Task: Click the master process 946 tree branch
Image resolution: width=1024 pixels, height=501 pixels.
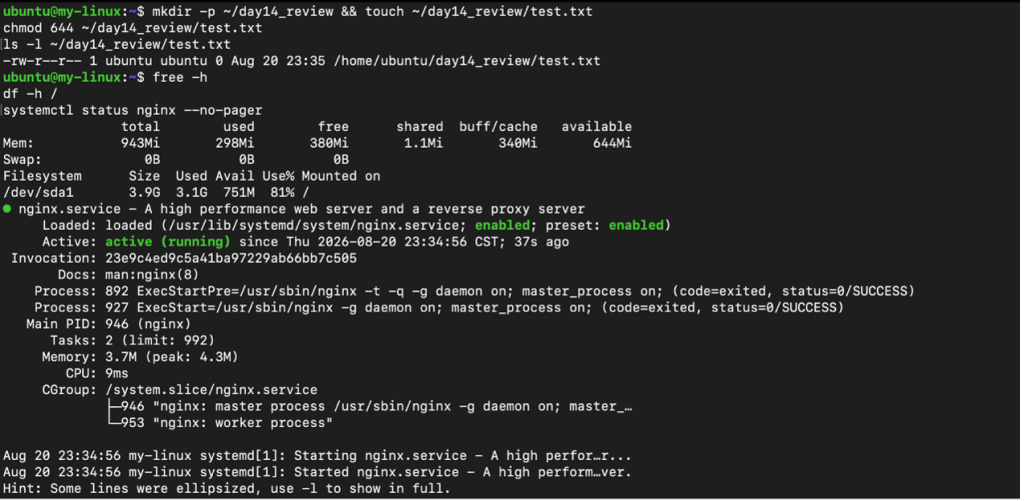Action: [x=369, y=406]
